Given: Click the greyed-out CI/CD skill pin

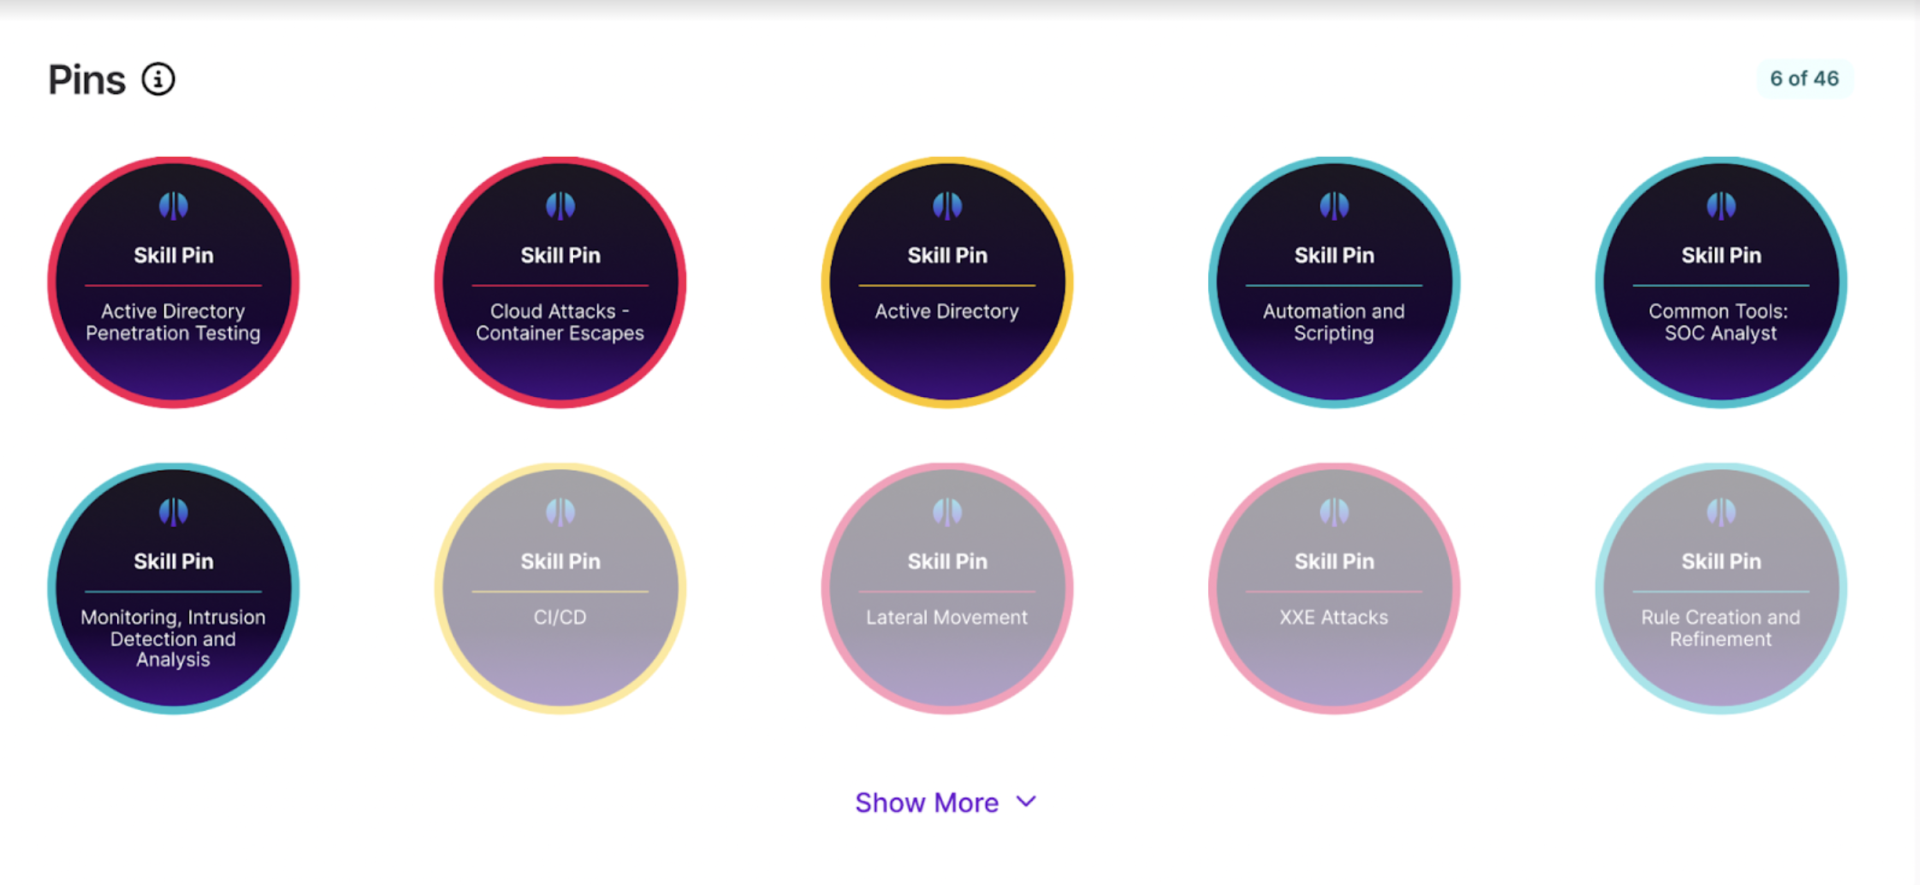Looking at the screenshot, I should (560, 589).
